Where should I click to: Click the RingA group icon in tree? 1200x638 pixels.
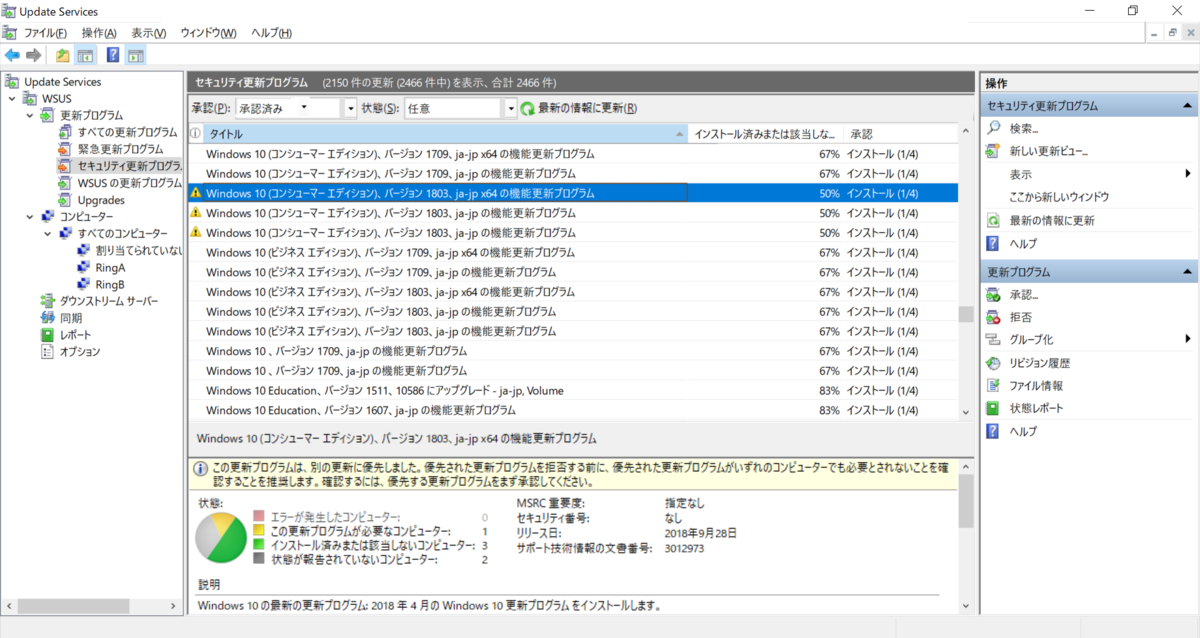tap(85, 267)
